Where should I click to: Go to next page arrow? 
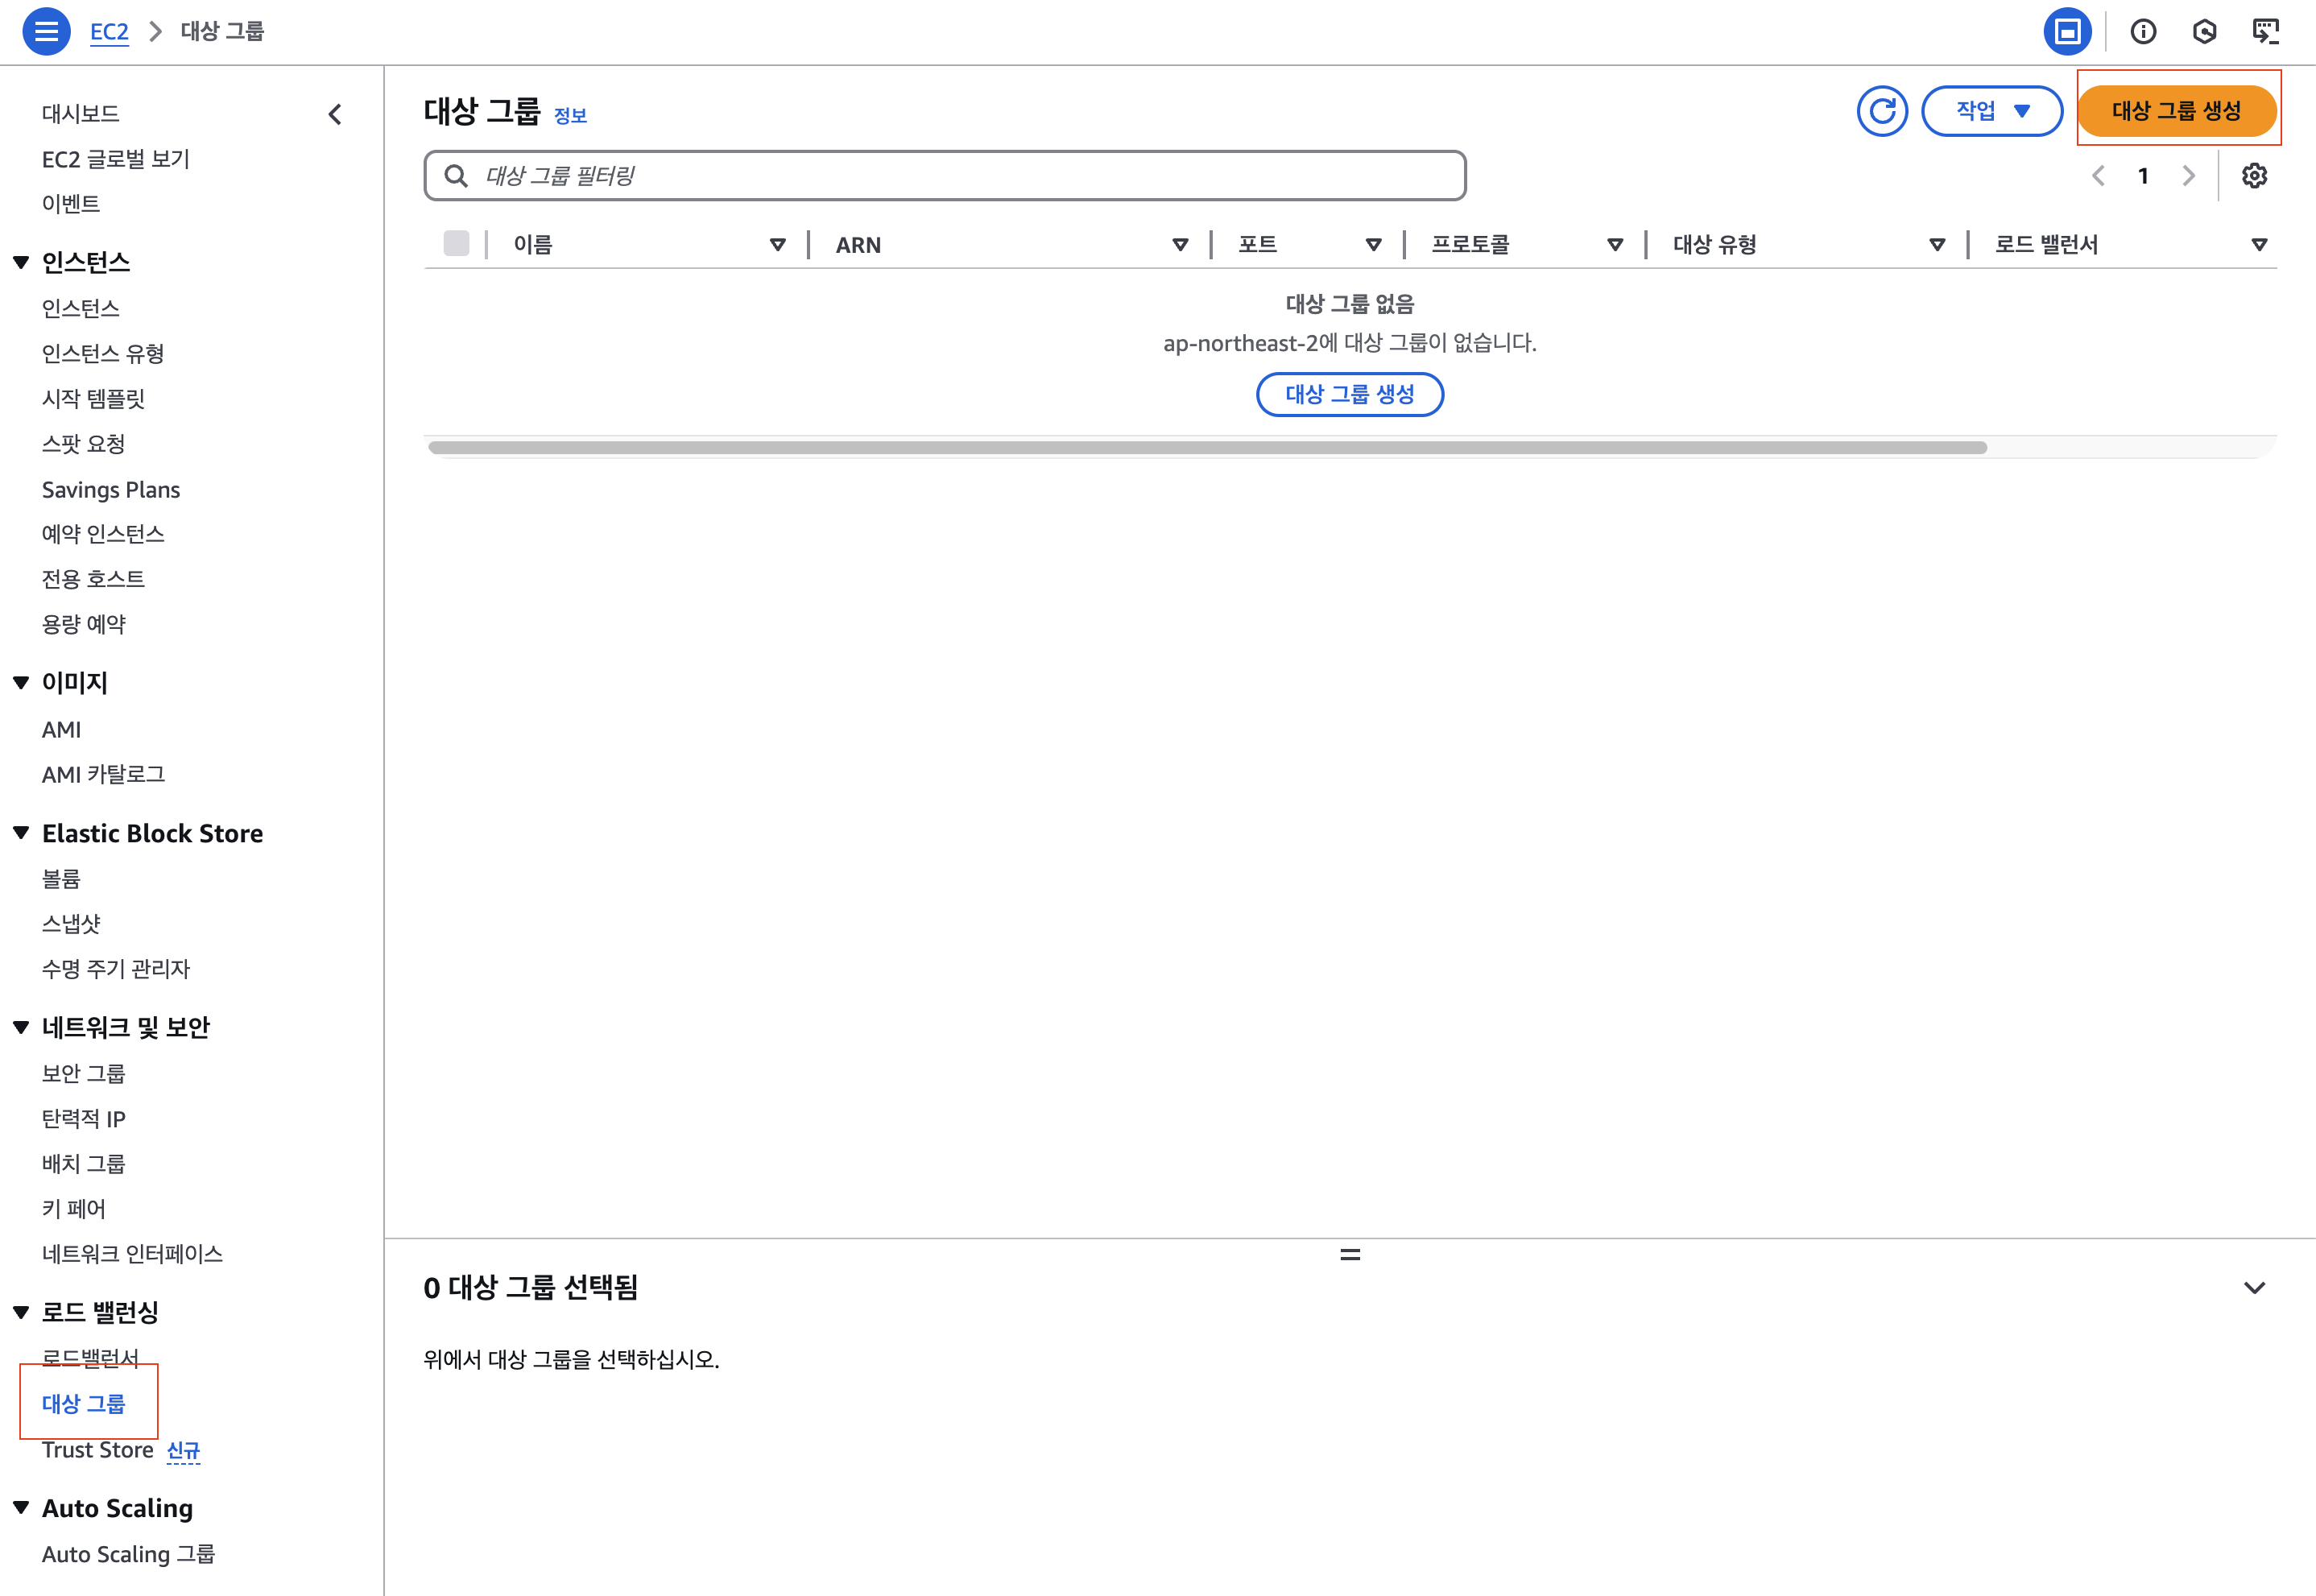[2189, 176]
